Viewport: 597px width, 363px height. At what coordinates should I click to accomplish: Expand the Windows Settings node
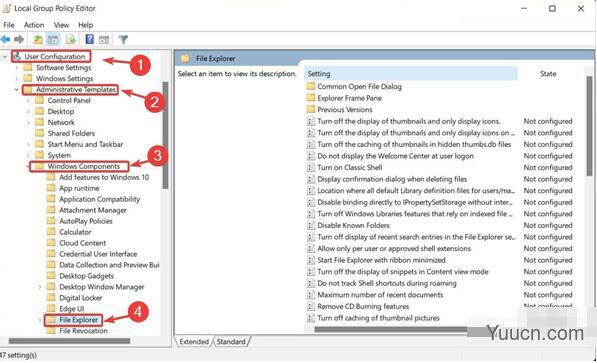16,79
